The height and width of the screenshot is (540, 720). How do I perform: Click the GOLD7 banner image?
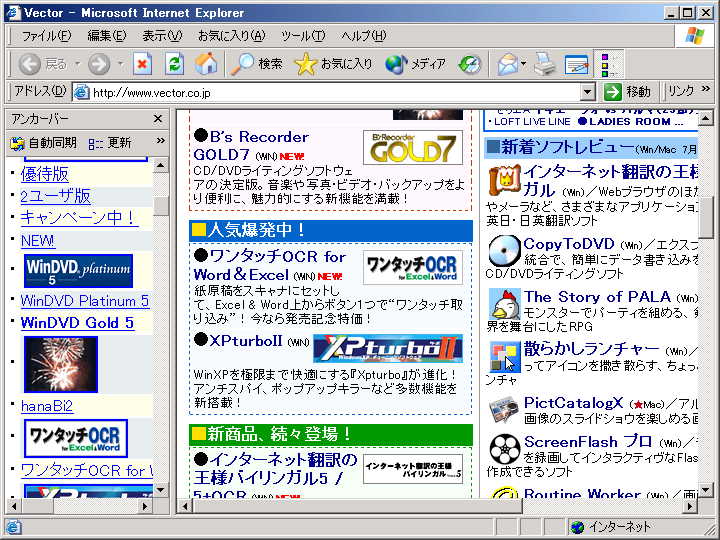pyautogui.click(x=413, y=147)
